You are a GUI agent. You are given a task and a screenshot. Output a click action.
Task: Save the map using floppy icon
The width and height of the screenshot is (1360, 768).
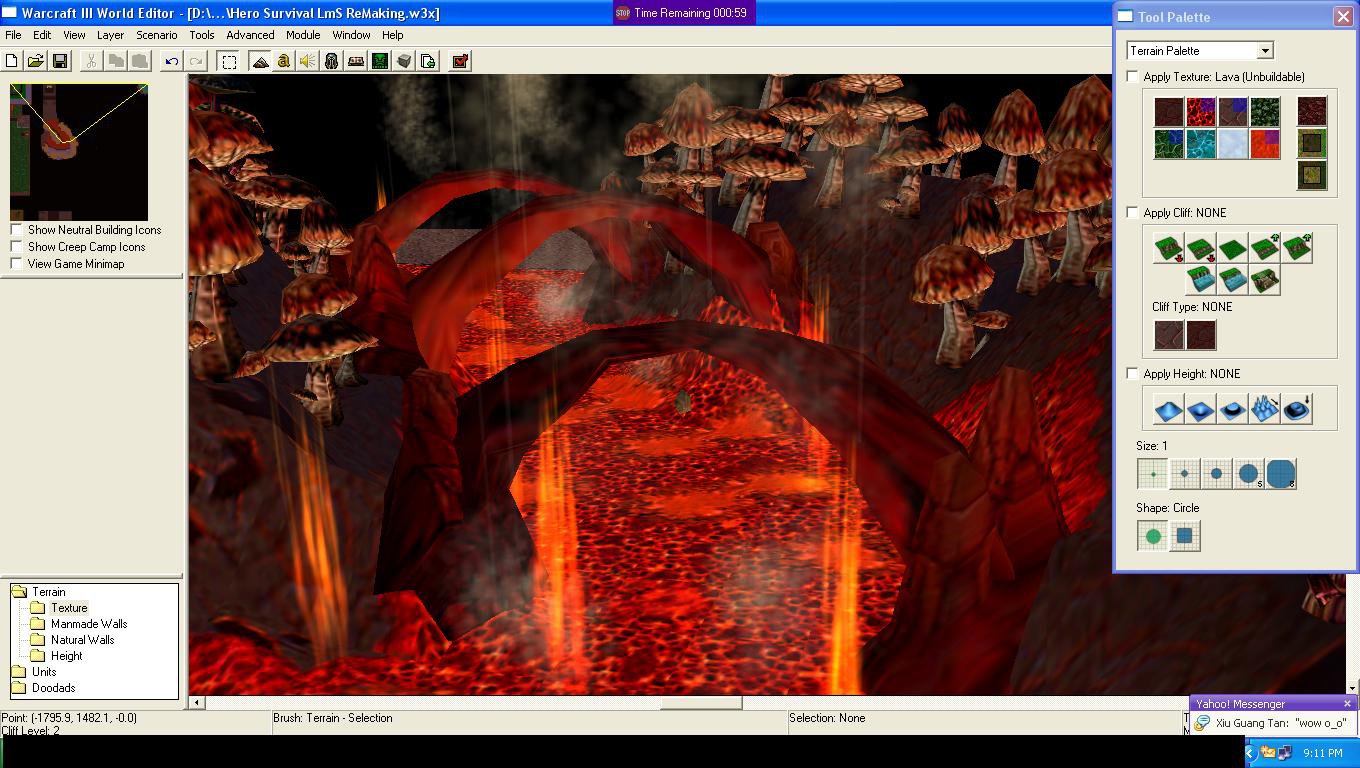(60, 61)
